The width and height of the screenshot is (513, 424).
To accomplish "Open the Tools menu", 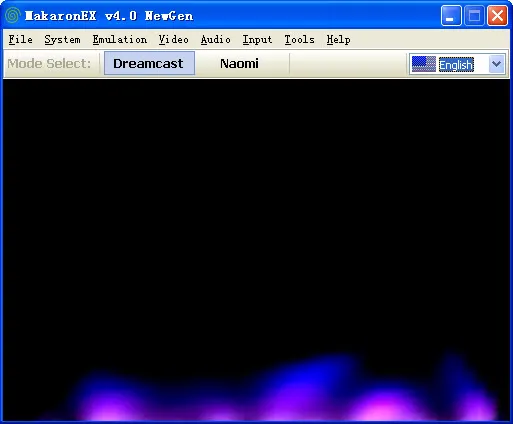I will click(x=299, y=40).
